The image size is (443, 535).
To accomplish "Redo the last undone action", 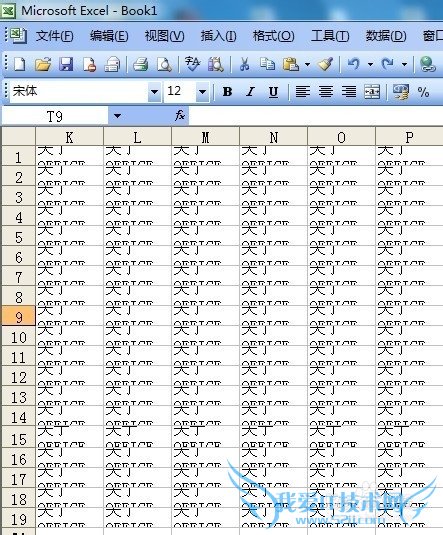I will tap(388, 64).
